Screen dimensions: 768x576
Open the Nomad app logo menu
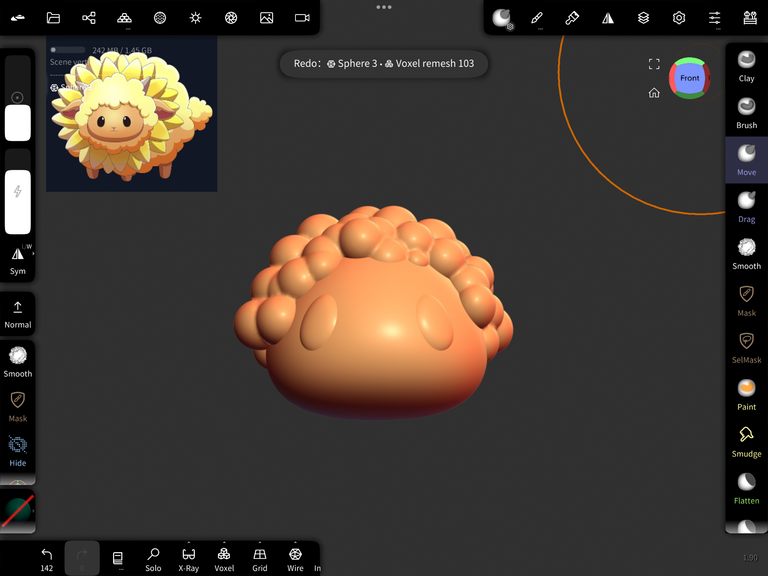tap(18, 18)
